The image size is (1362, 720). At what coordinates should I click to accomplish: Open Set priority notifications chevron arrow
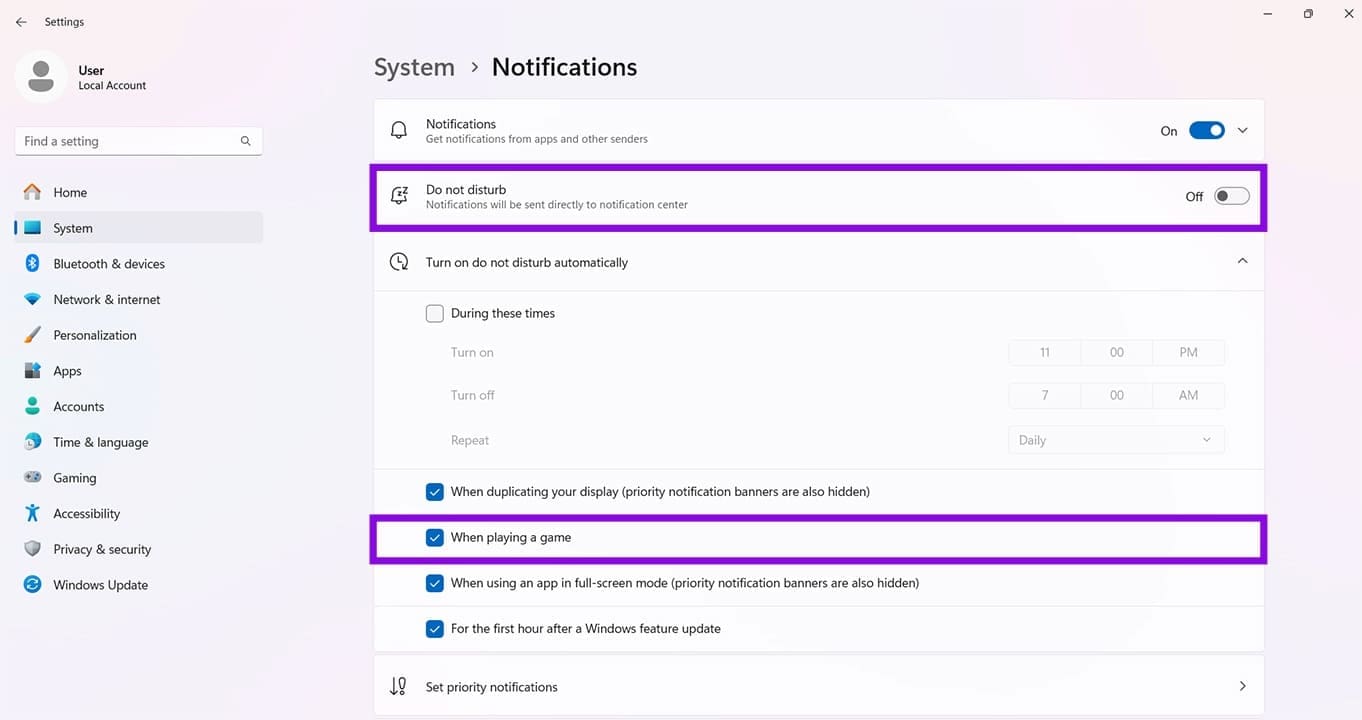[1243, 686]
